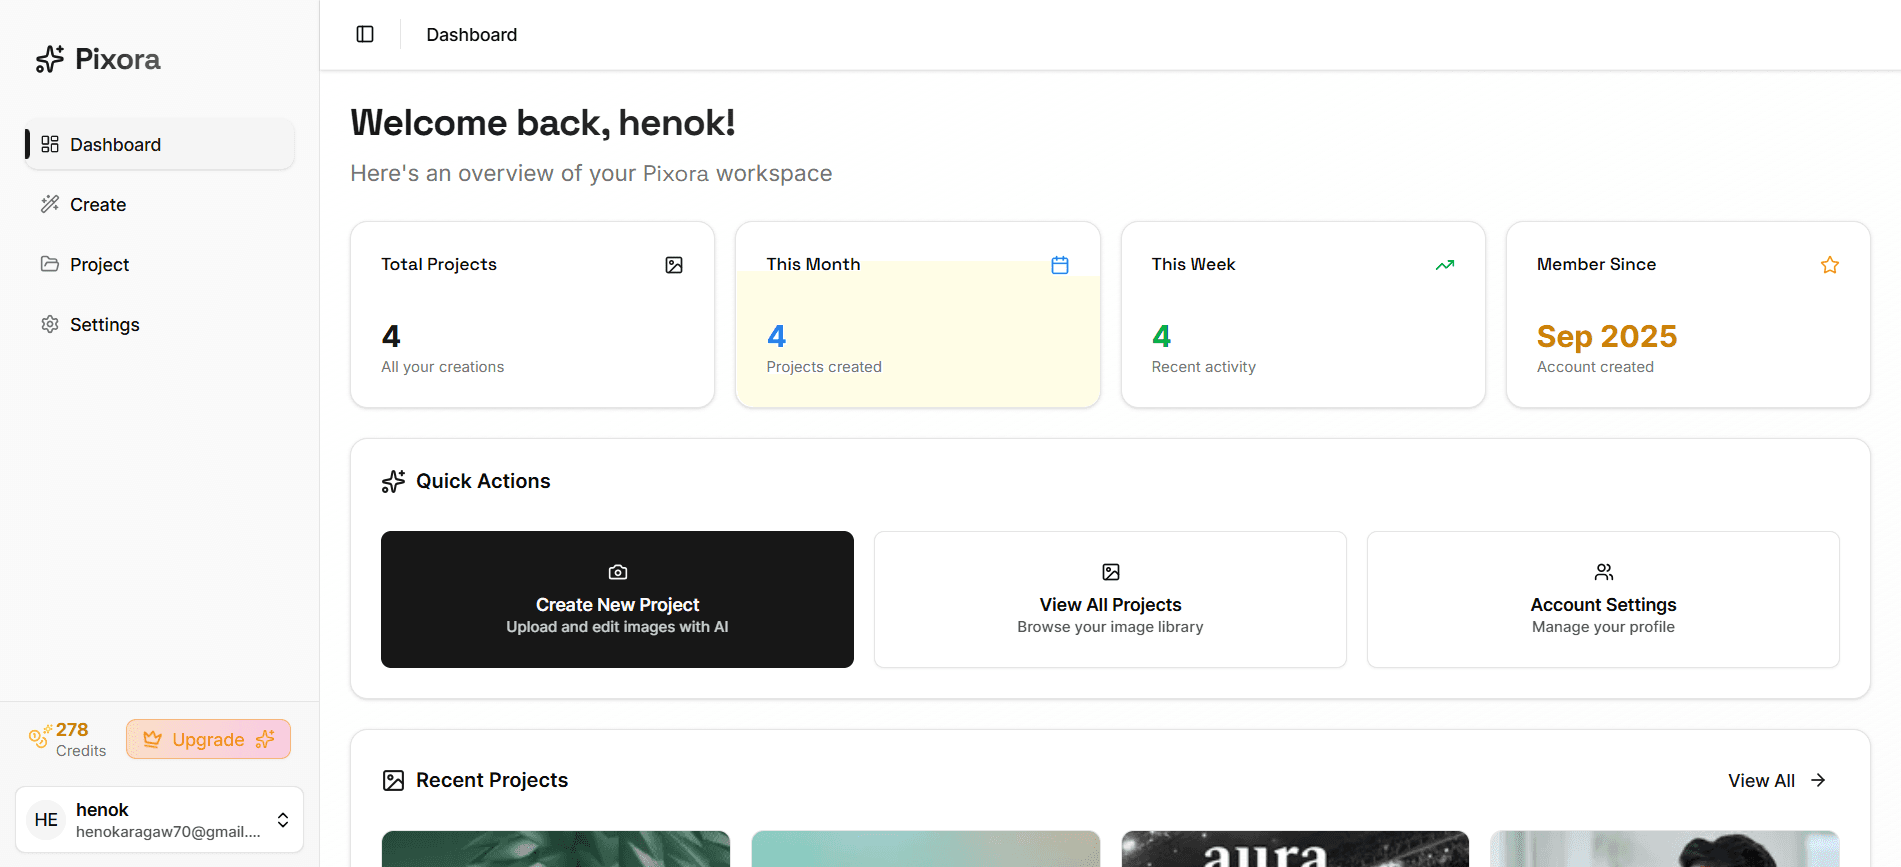Open the Dashboard sidebar item
Viewport: 1901px width, 867px height.
pyautogui.click(x=160, y=145)
